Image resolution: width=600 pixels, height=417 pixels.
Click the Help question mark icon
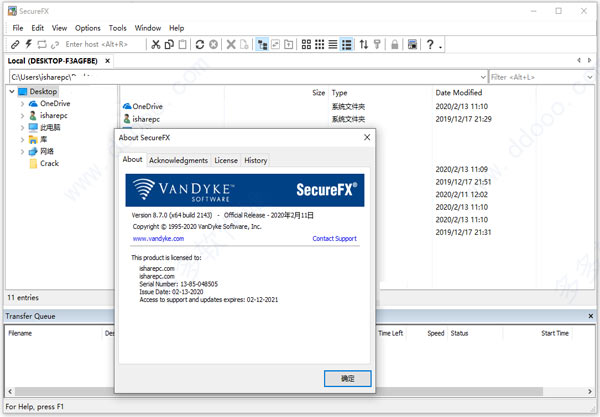pyautogui.click(x=430, y=44)
